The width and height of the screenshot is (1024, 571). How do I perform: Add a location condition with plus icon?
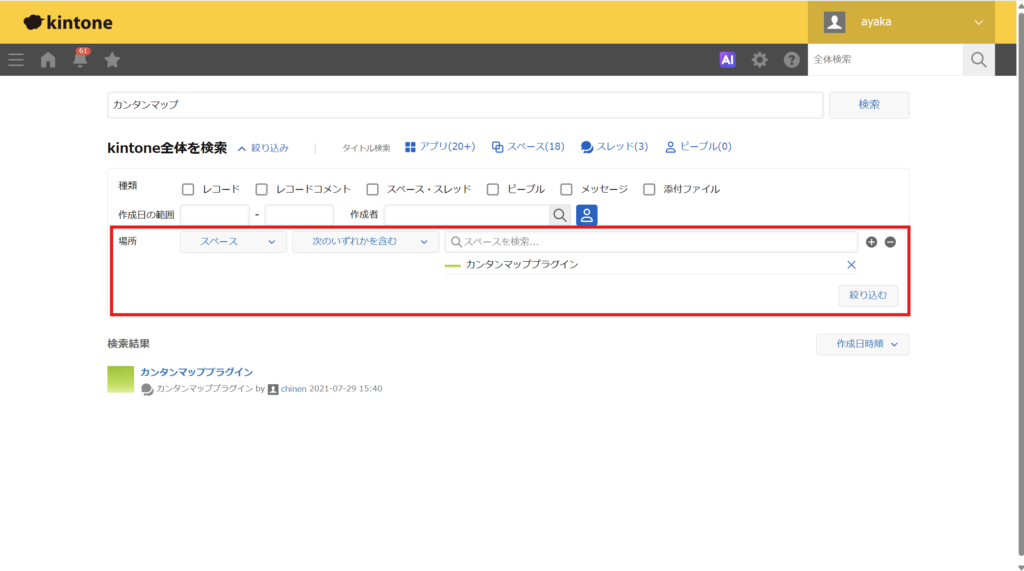click(871, 242)
